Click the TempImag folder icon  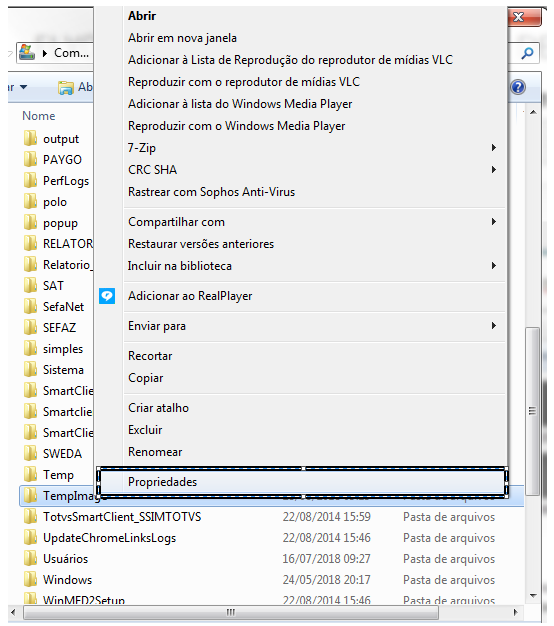click(30, 495)
